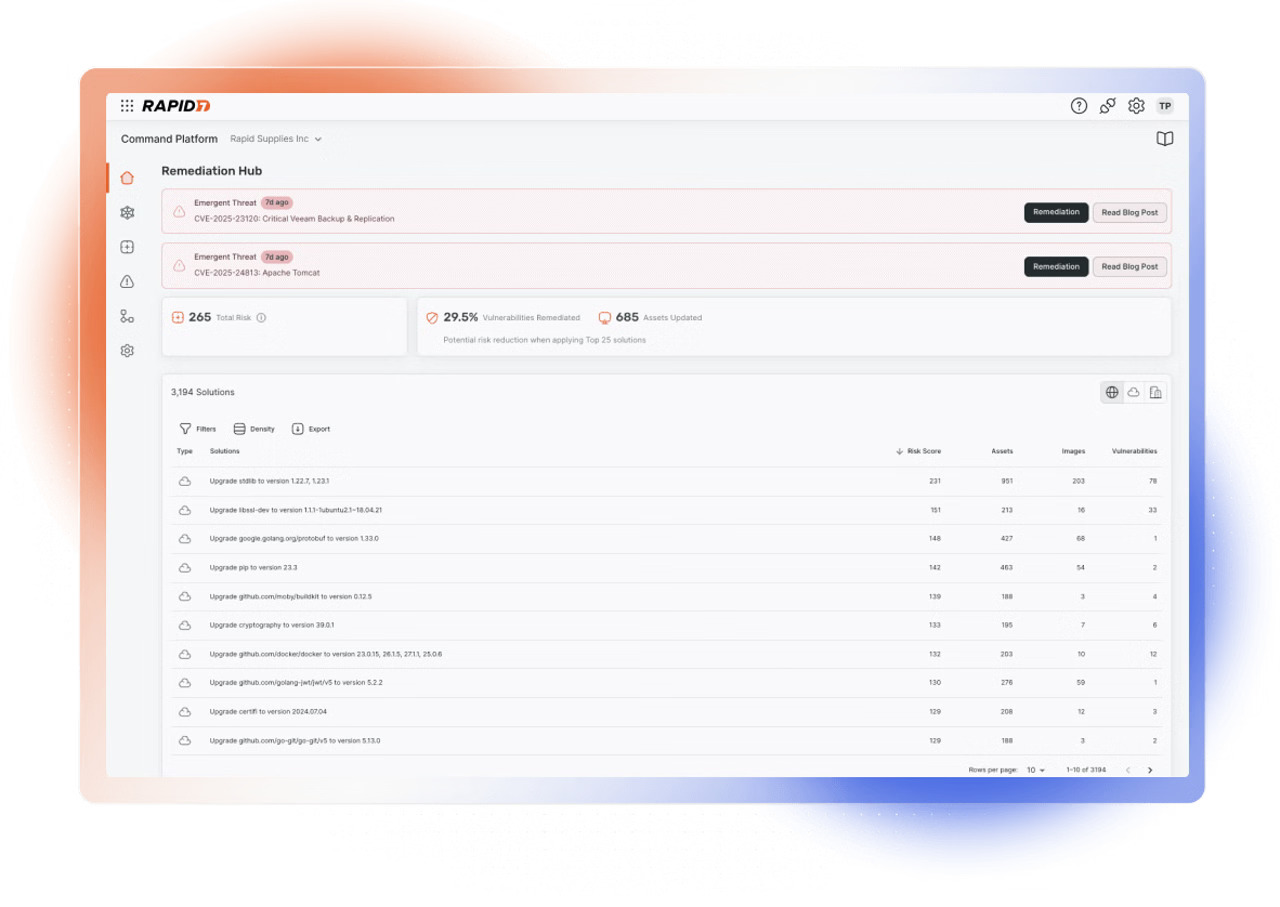Switch to the globe all-solutions view
The image size is (1280, 907).
click(1111, 393)
